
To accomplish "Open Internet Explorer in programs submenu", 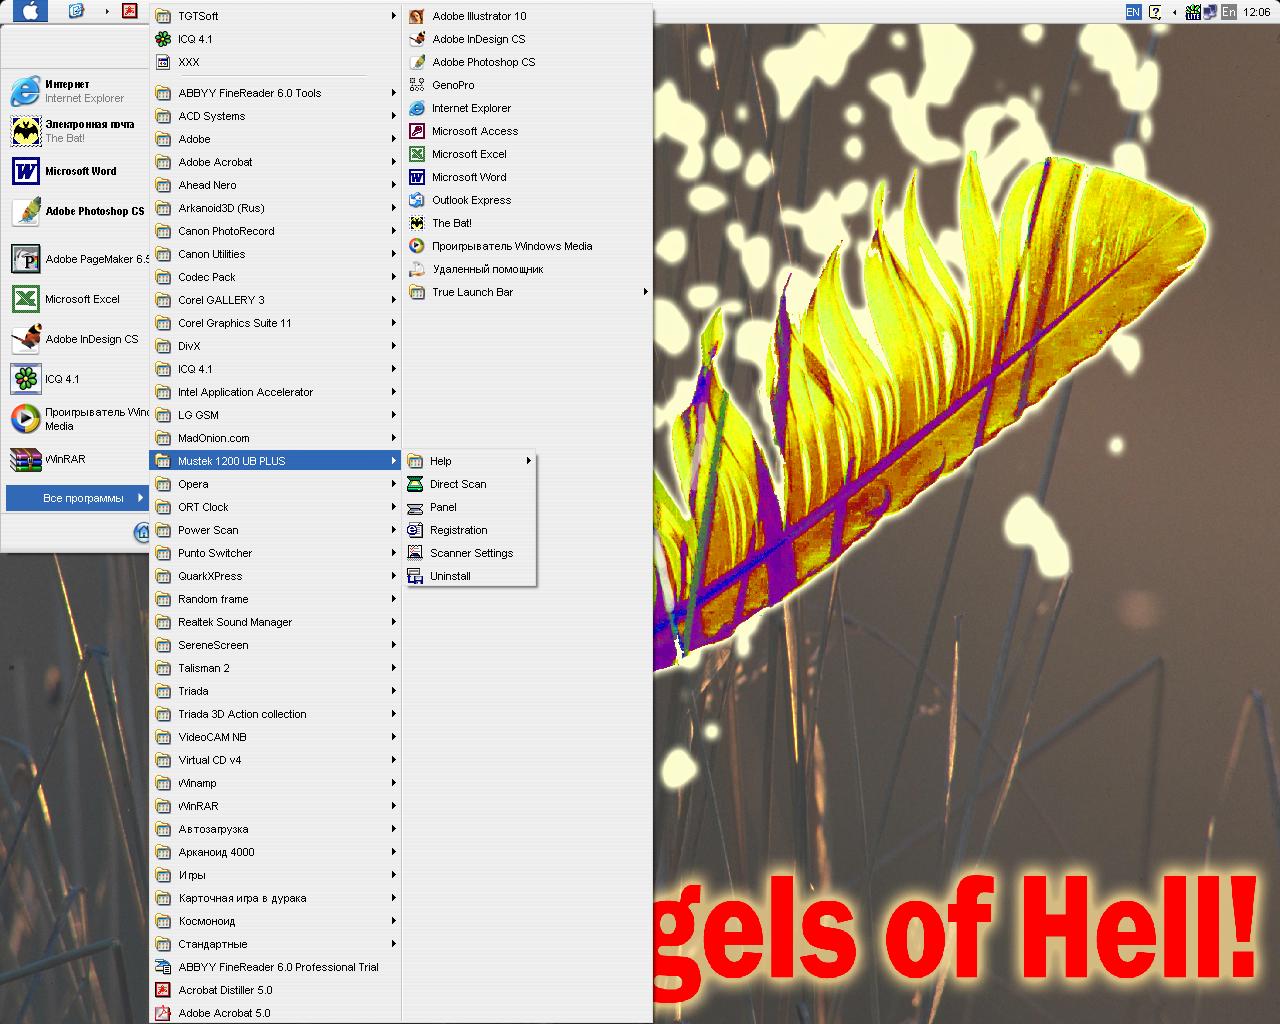I will 471,108.
